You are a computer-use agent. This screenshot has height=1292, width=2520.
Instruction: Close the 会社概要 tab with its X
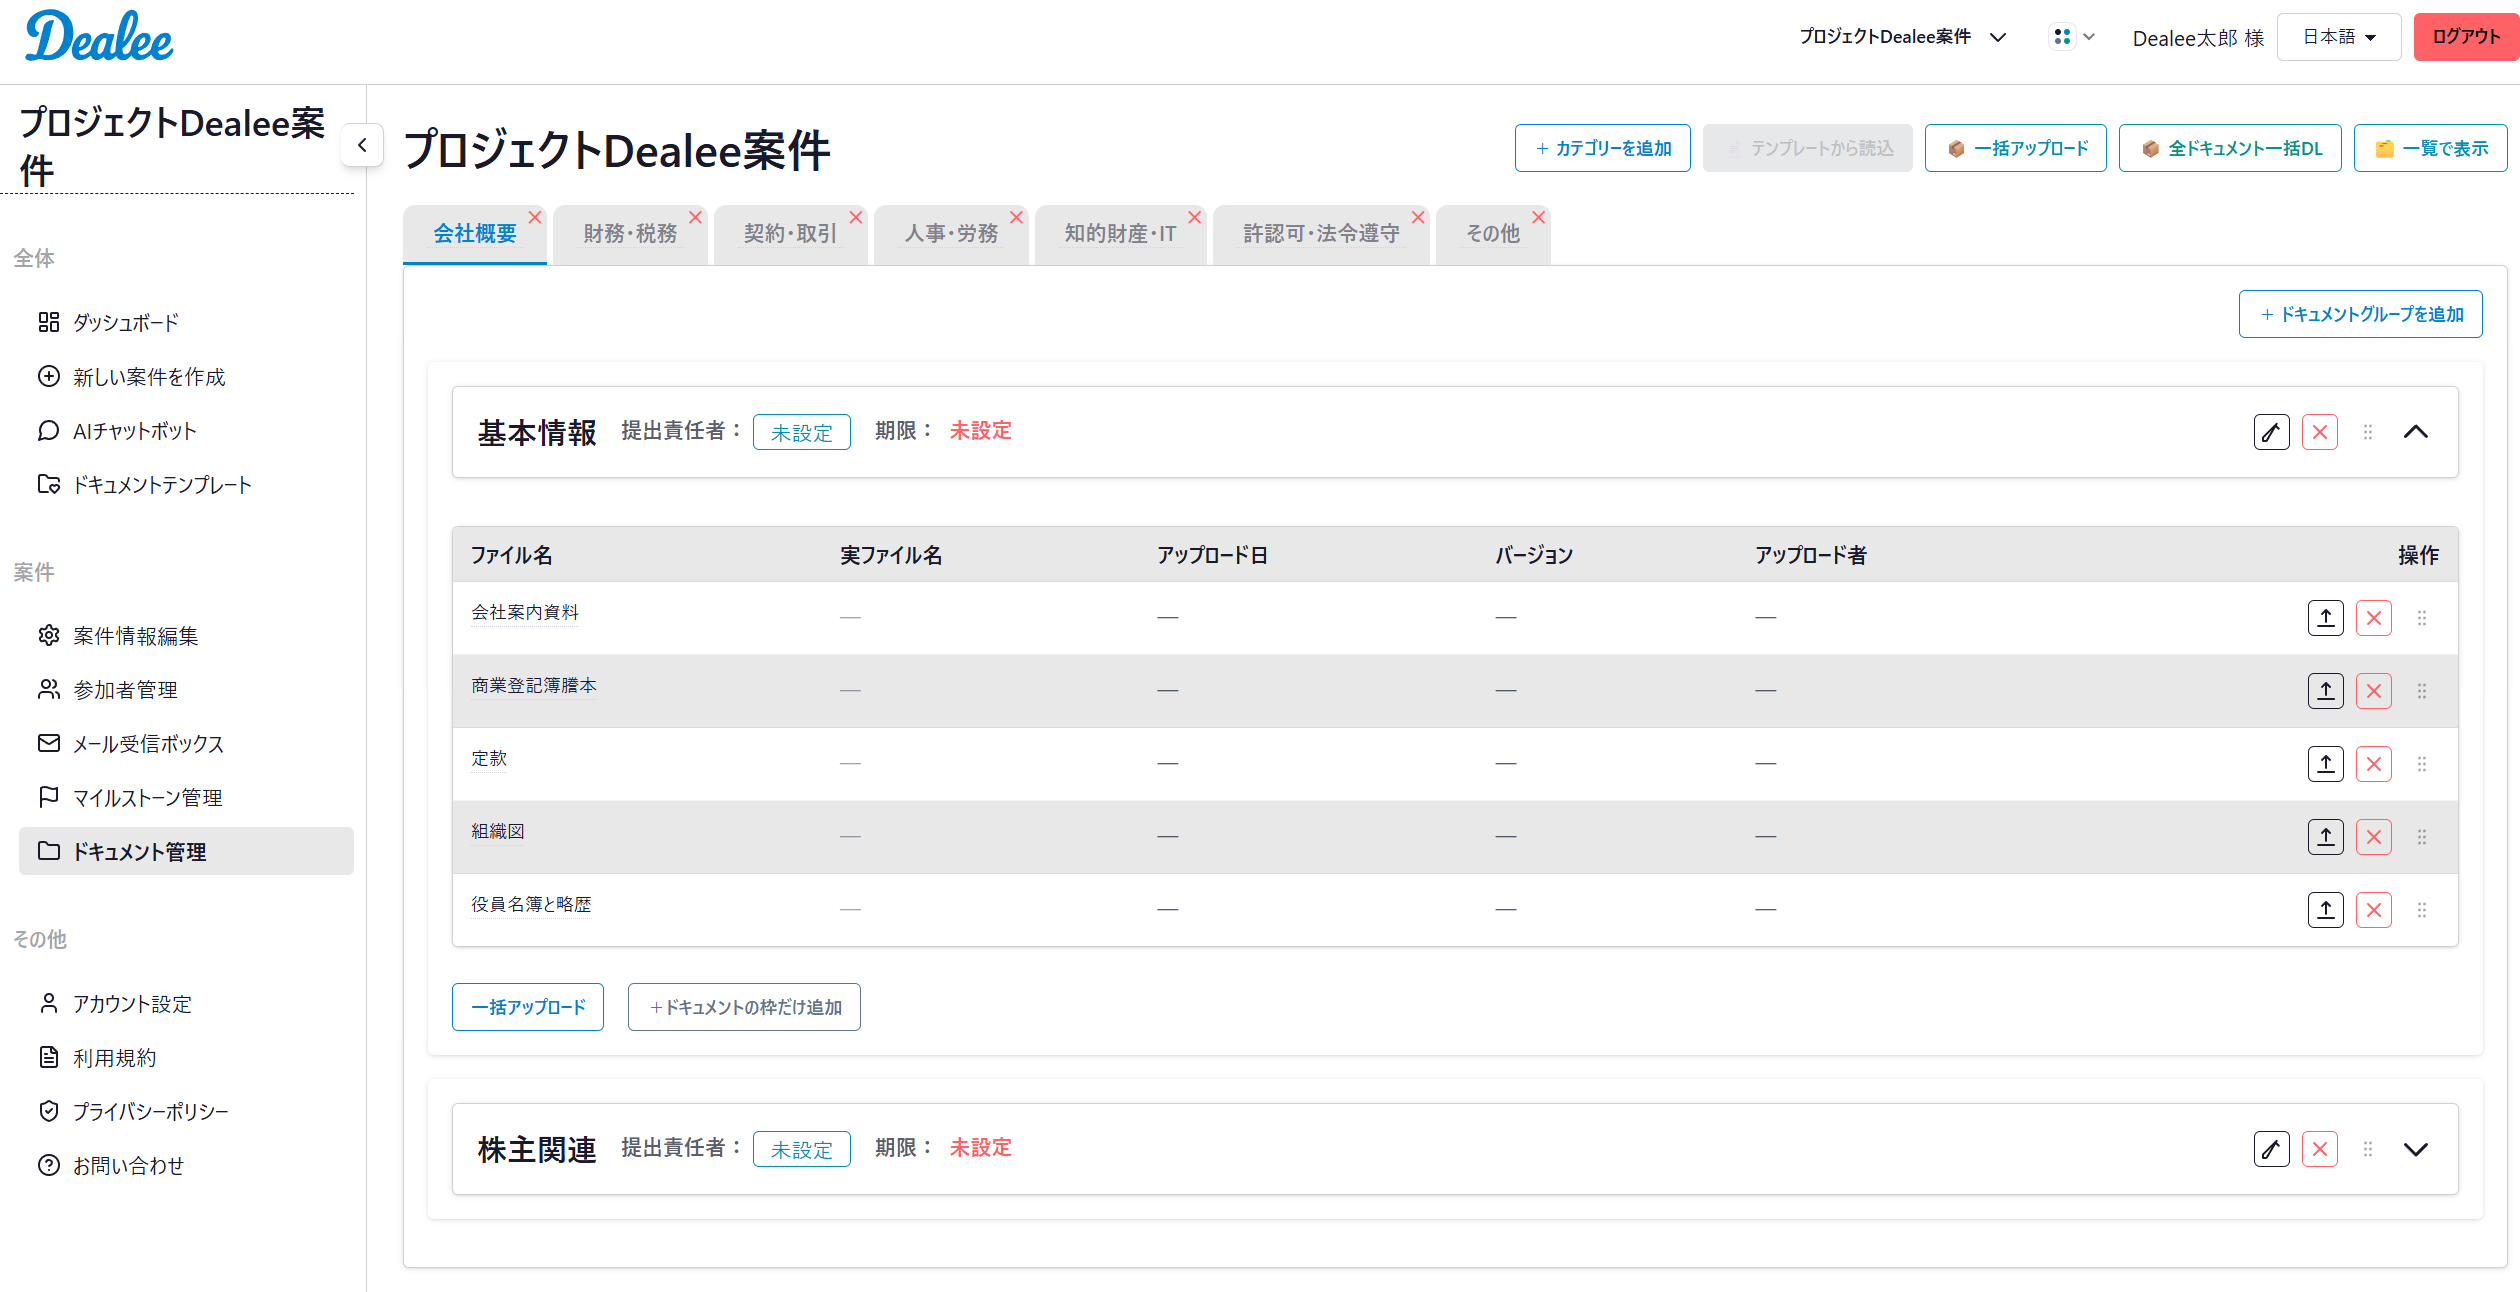(x=535, y=217)
